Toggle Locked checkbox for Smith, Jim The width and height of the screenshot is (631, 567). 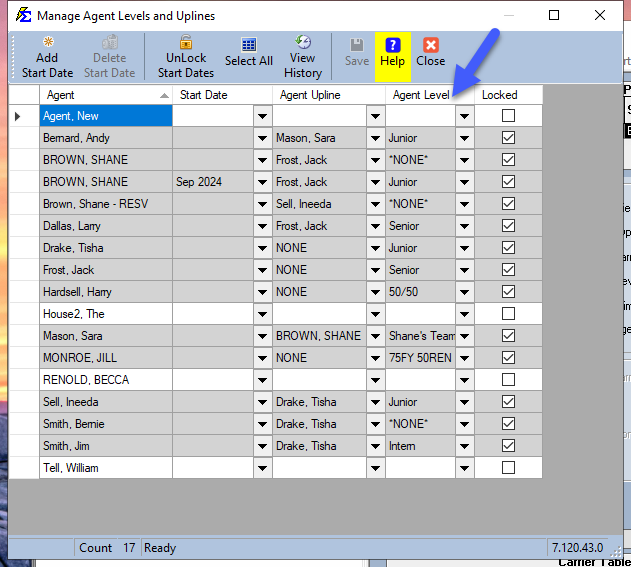coord(508,445)
